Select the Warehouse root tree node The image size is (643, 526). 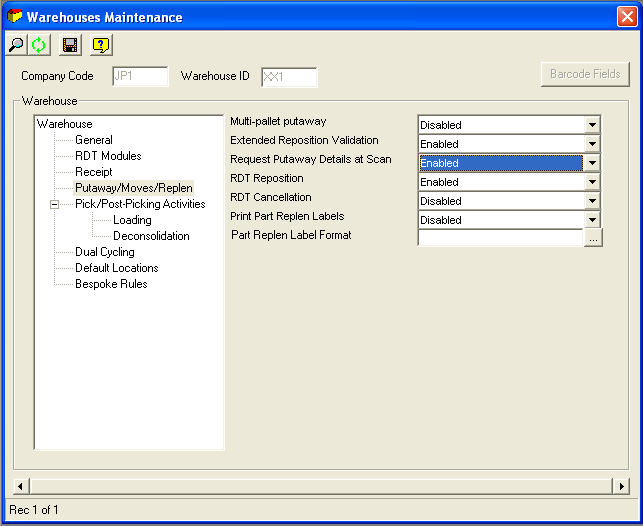click(x=64, y=124)
